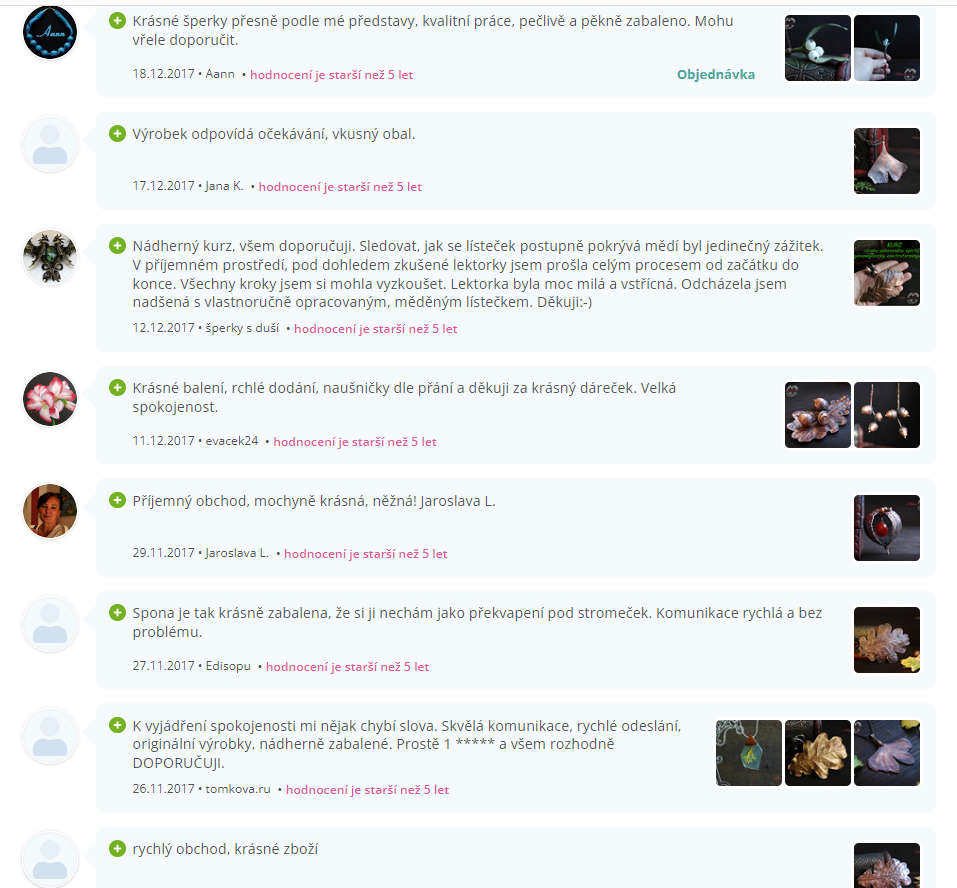View the acorn earrings thumbnail
The height and width of the screenshot is (888, 957).
tap(887, 415)
